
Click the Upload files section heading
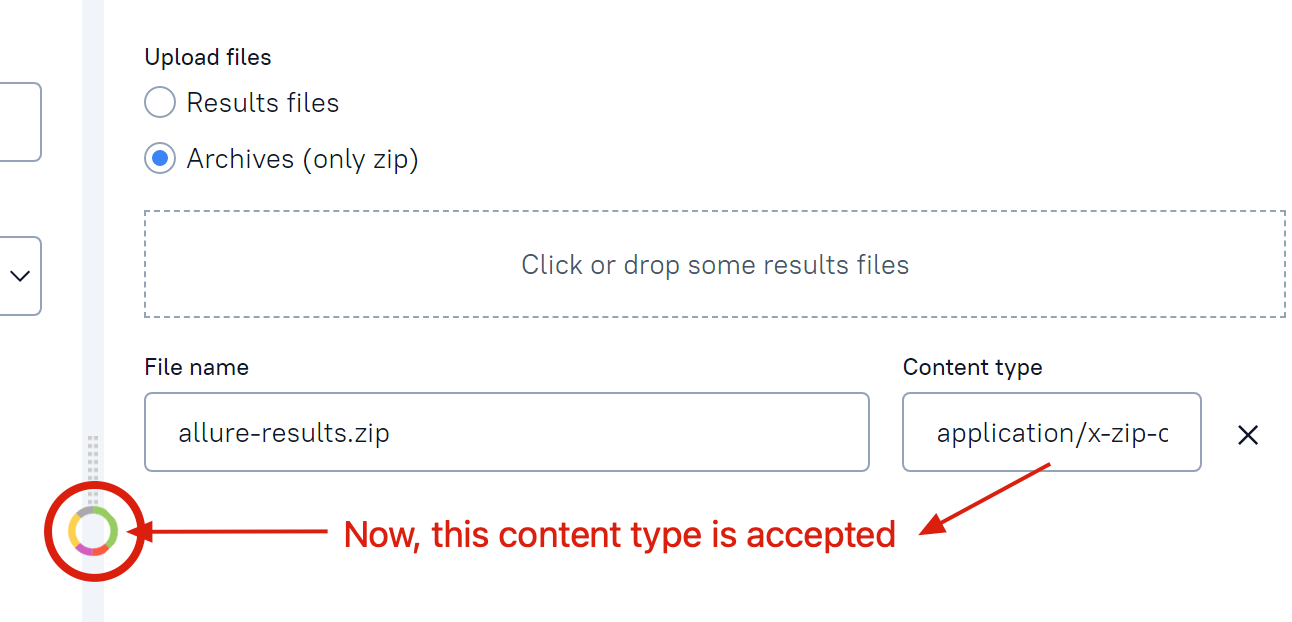tap(207, 57)
